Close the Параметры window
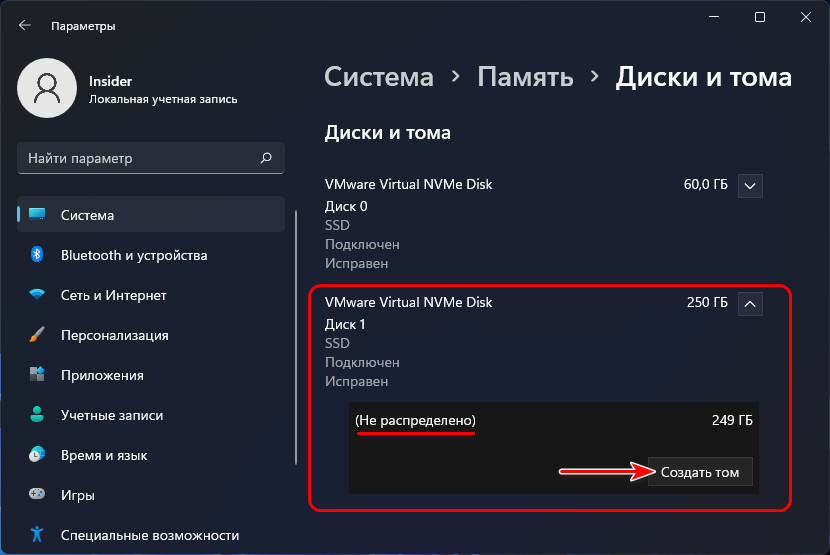Viewport: 830px width, 555px height. click(x=806, y=17)
